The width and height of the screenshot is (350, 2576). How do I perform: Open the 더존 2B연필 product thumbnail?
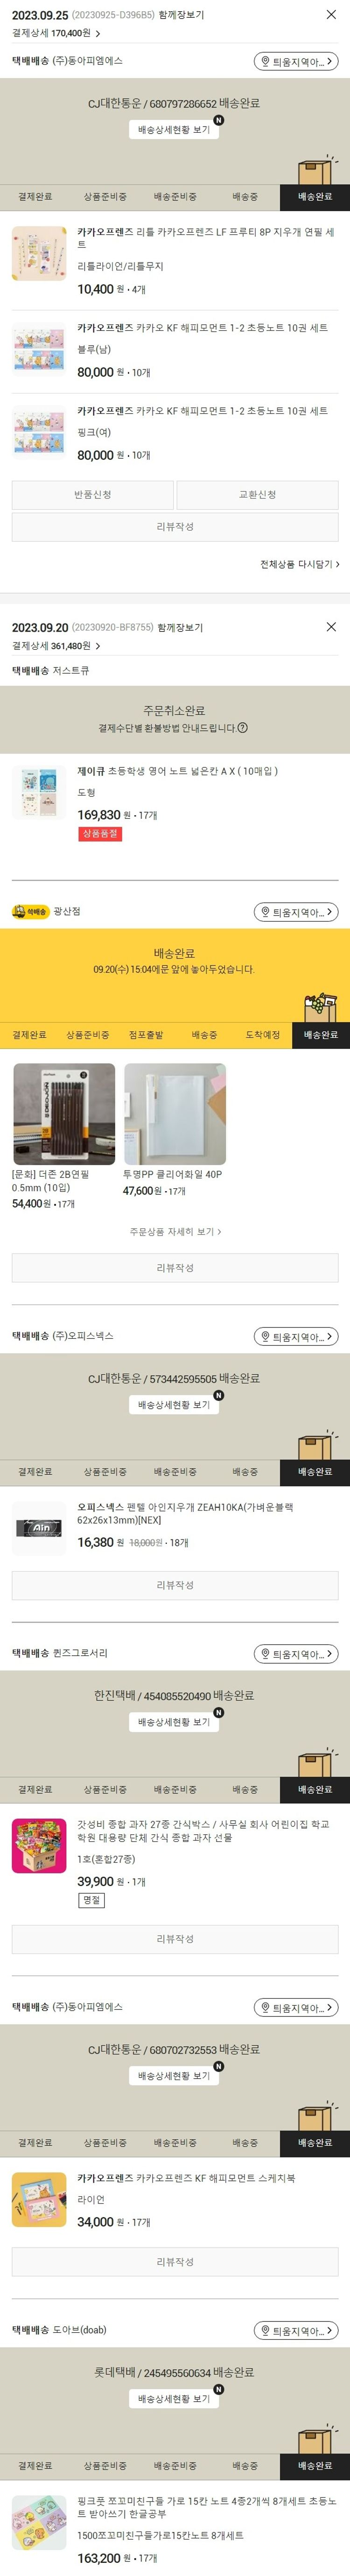pyautogui.click(x=64, y=1114)
